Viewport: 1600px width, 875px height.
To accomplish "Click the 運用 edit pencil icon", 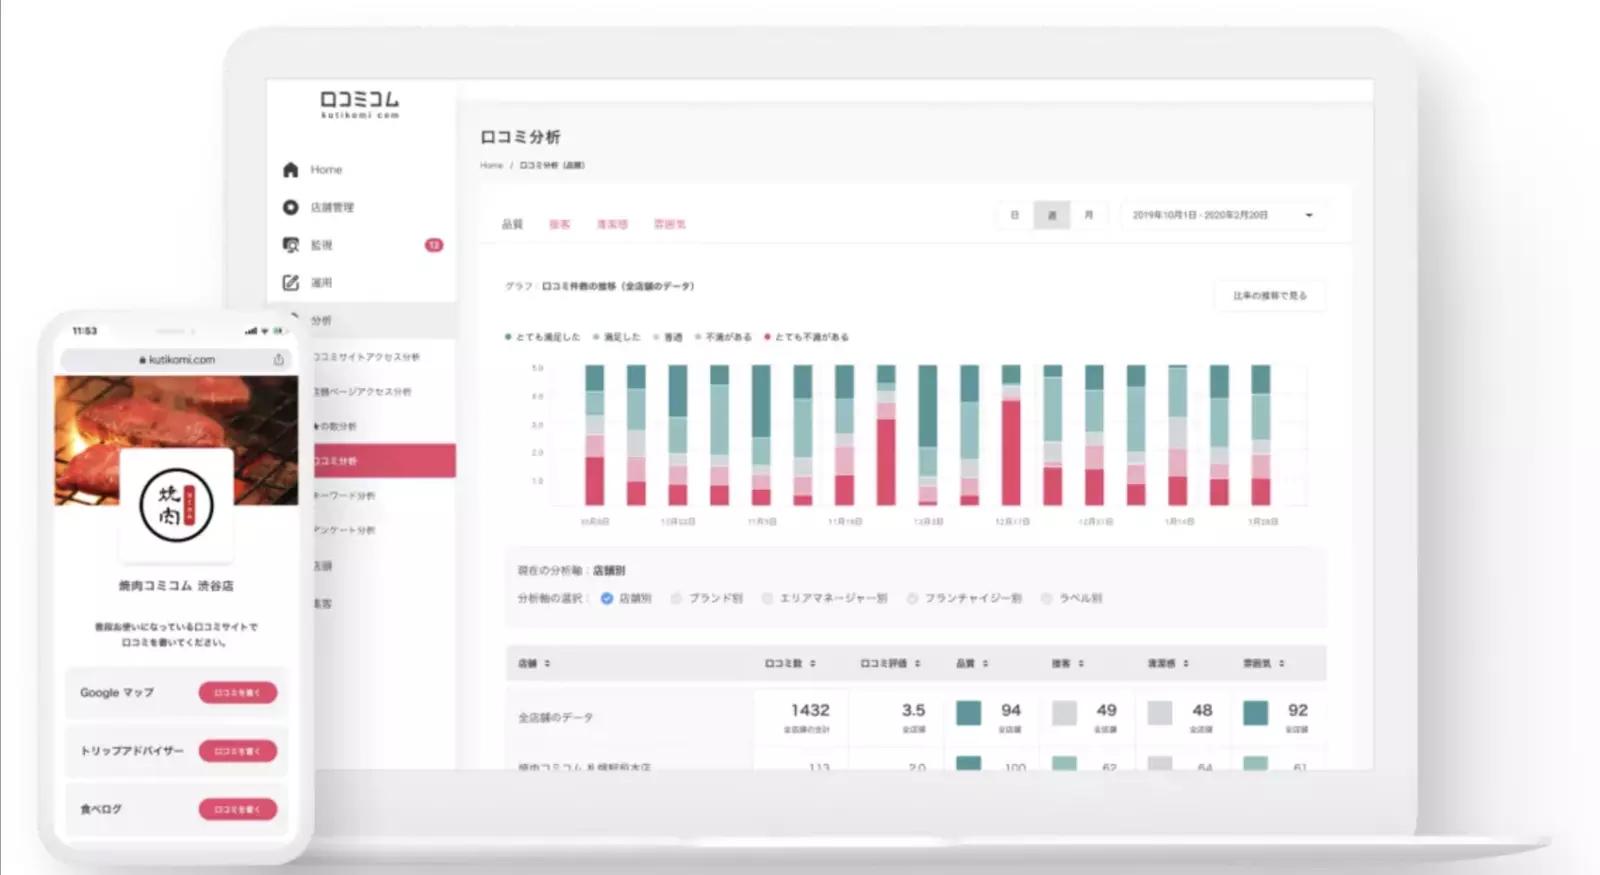I will [x=290, y=283].
